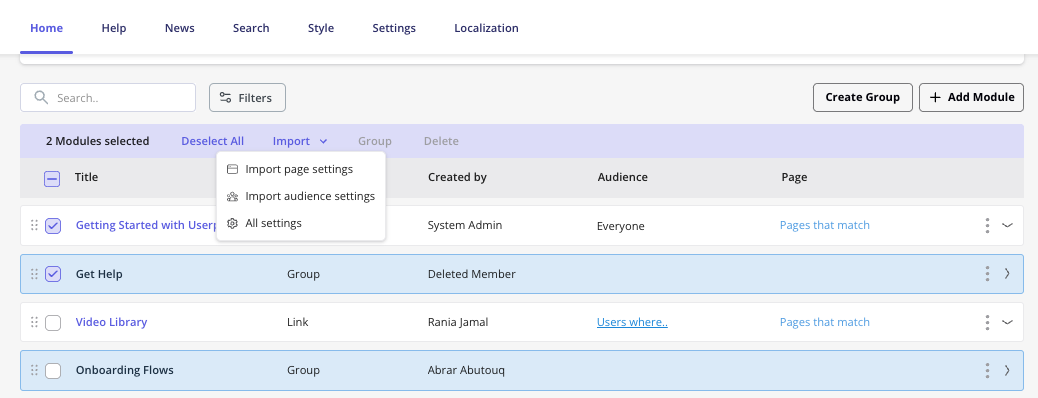
Task: Click the Rania Jamal cell
Action: [x=458, y=322]
